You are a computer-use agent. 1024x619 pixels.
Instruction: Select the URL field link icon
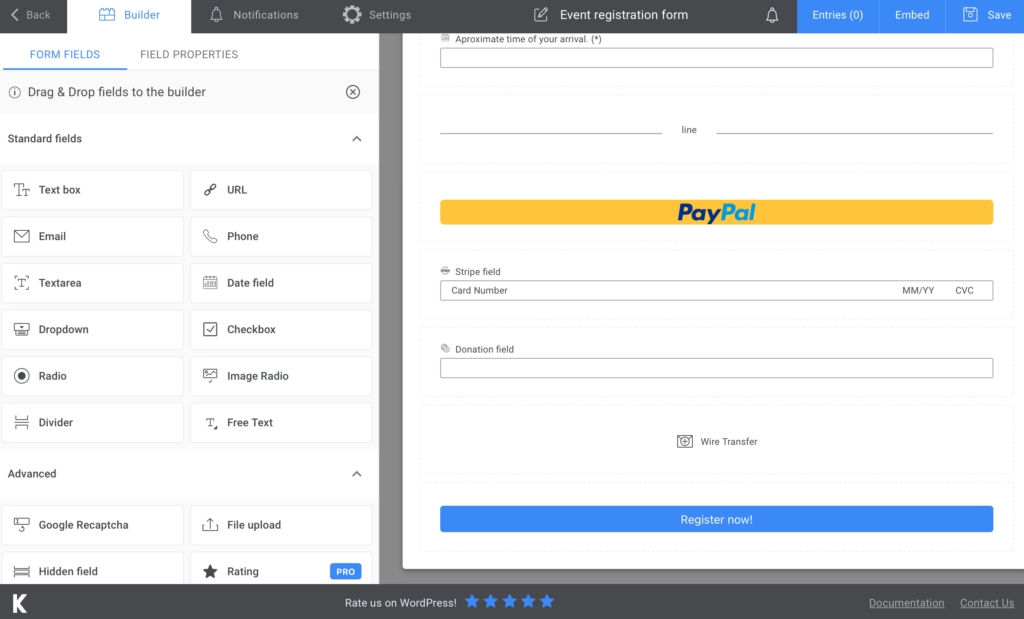210,190
